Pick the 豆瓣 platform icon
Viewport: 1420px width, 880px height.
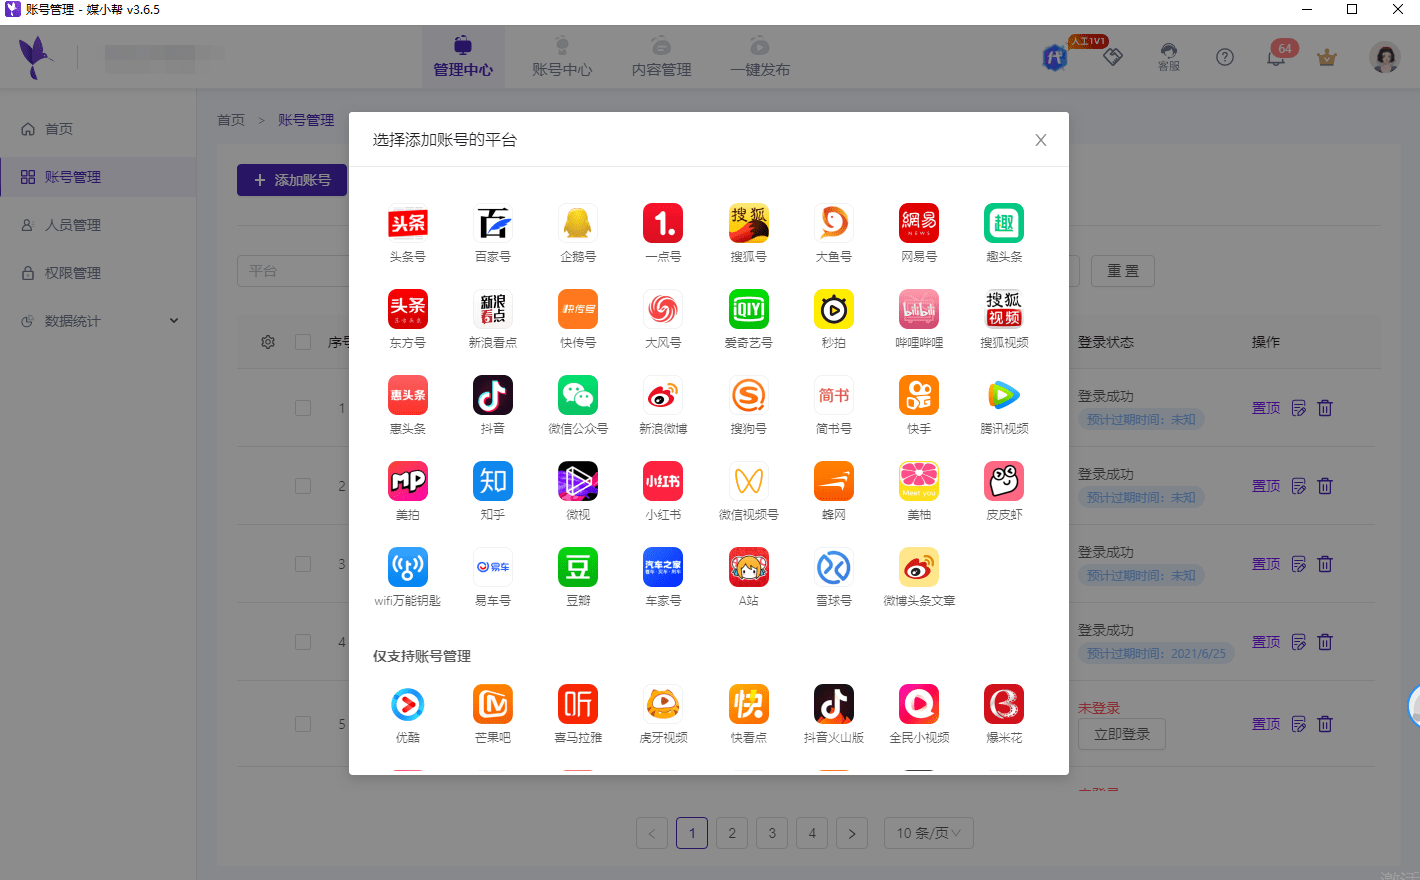click(578, 567)
